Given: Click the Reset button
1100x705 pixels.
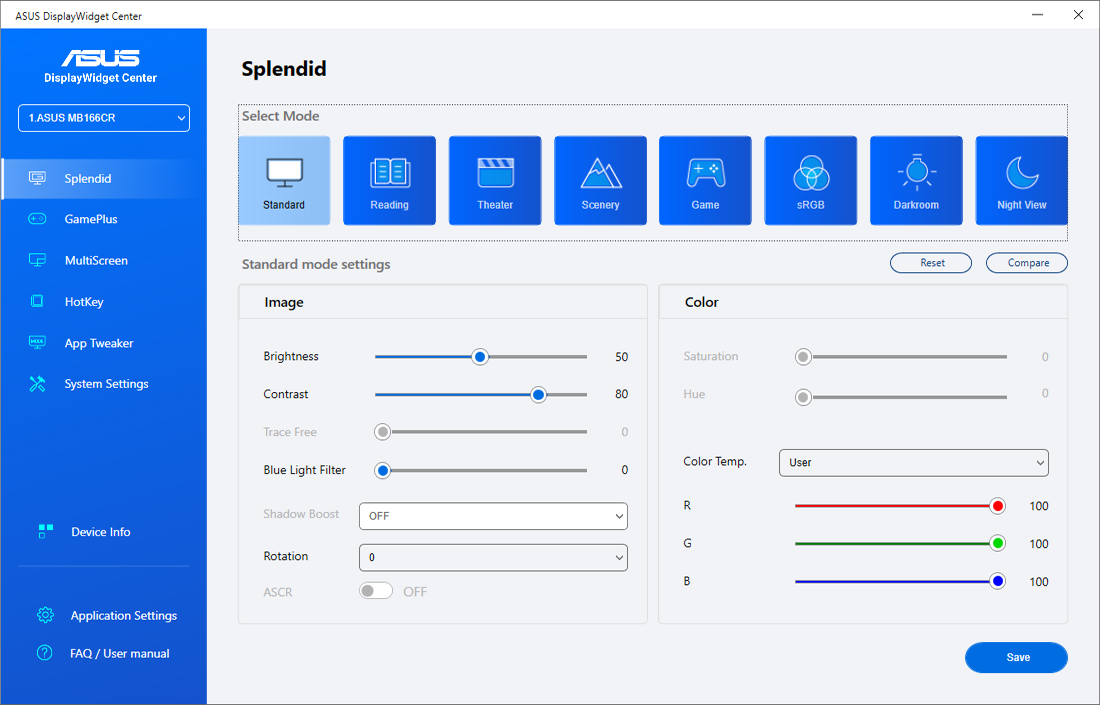Looking at the screenshot, I should click(931, 262).
